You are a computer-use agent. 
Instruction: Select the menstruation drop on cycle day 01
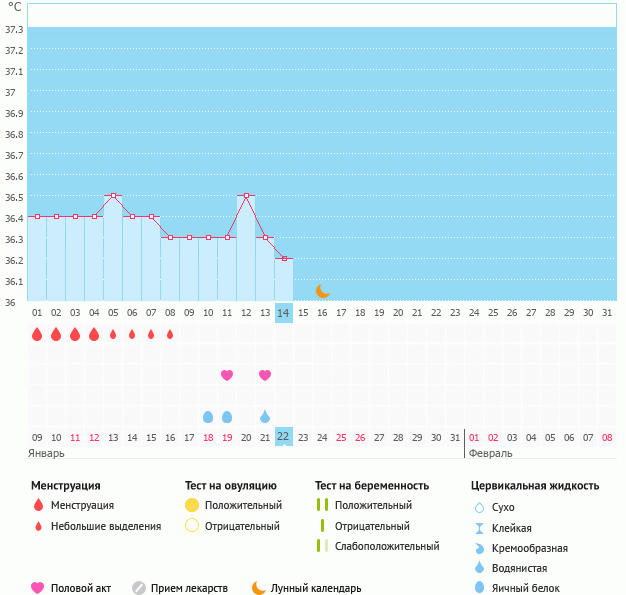click(37, 334)
